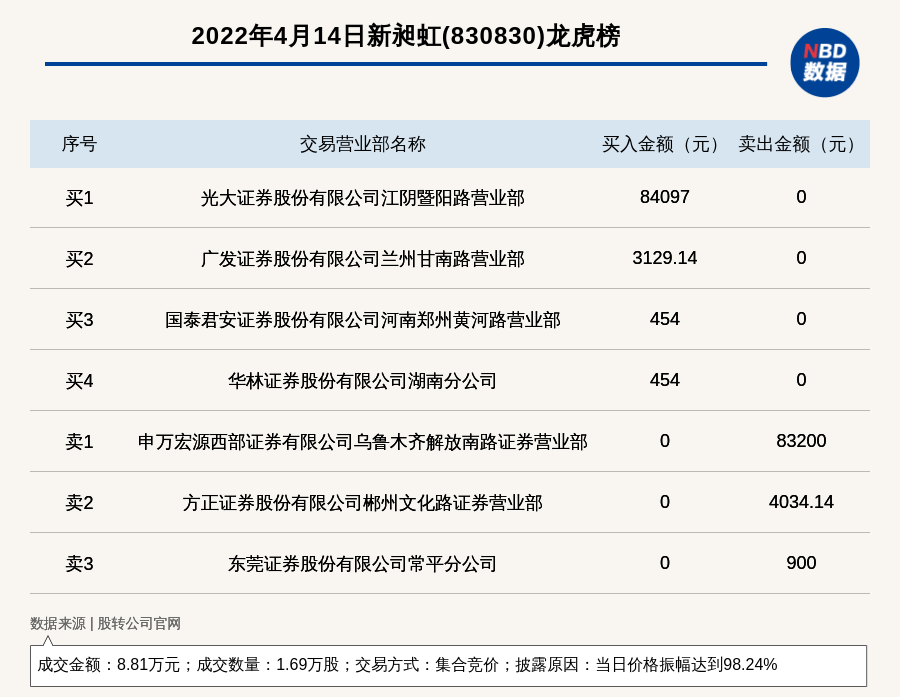Click the sell amount 0 in 买3 row
The width and height of the screenshot is (900, 697).
coord(801,319)
